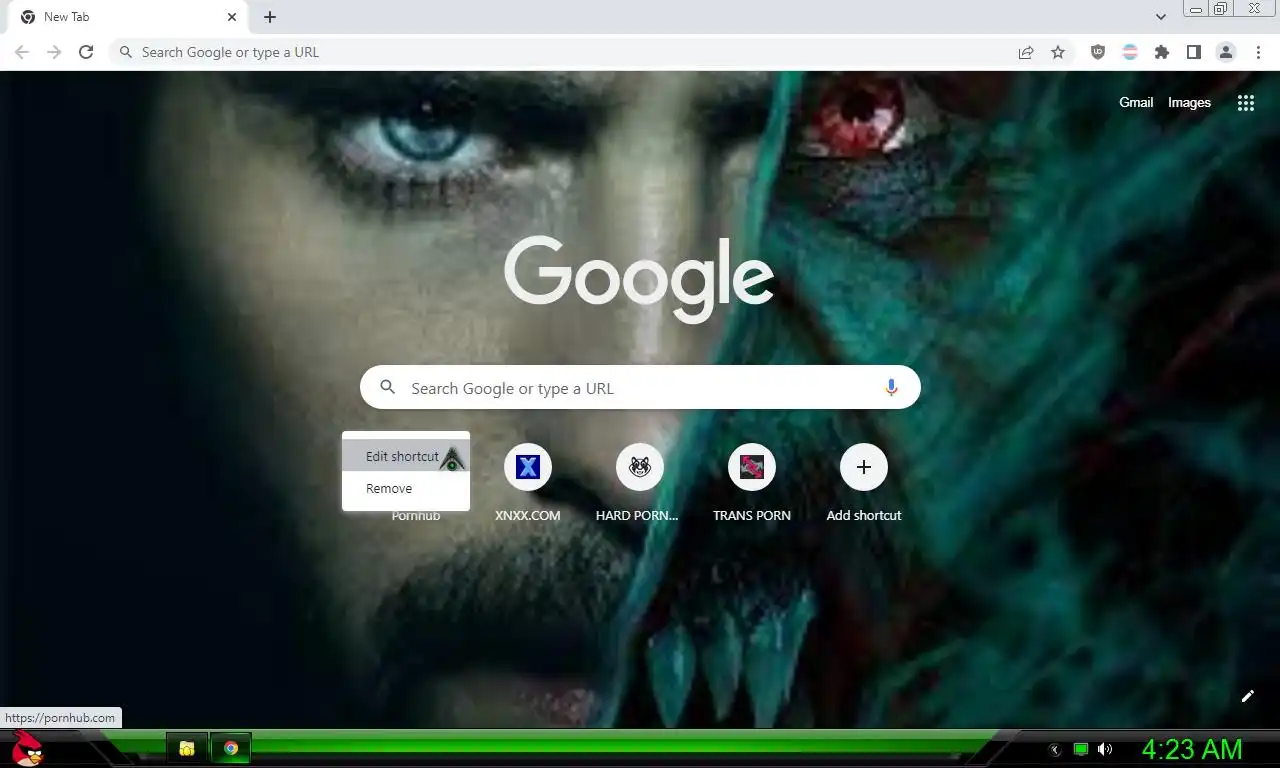Start a voice search with the microphone
The width and height of the screenshot is (1280, 768).
coord(891,388)
